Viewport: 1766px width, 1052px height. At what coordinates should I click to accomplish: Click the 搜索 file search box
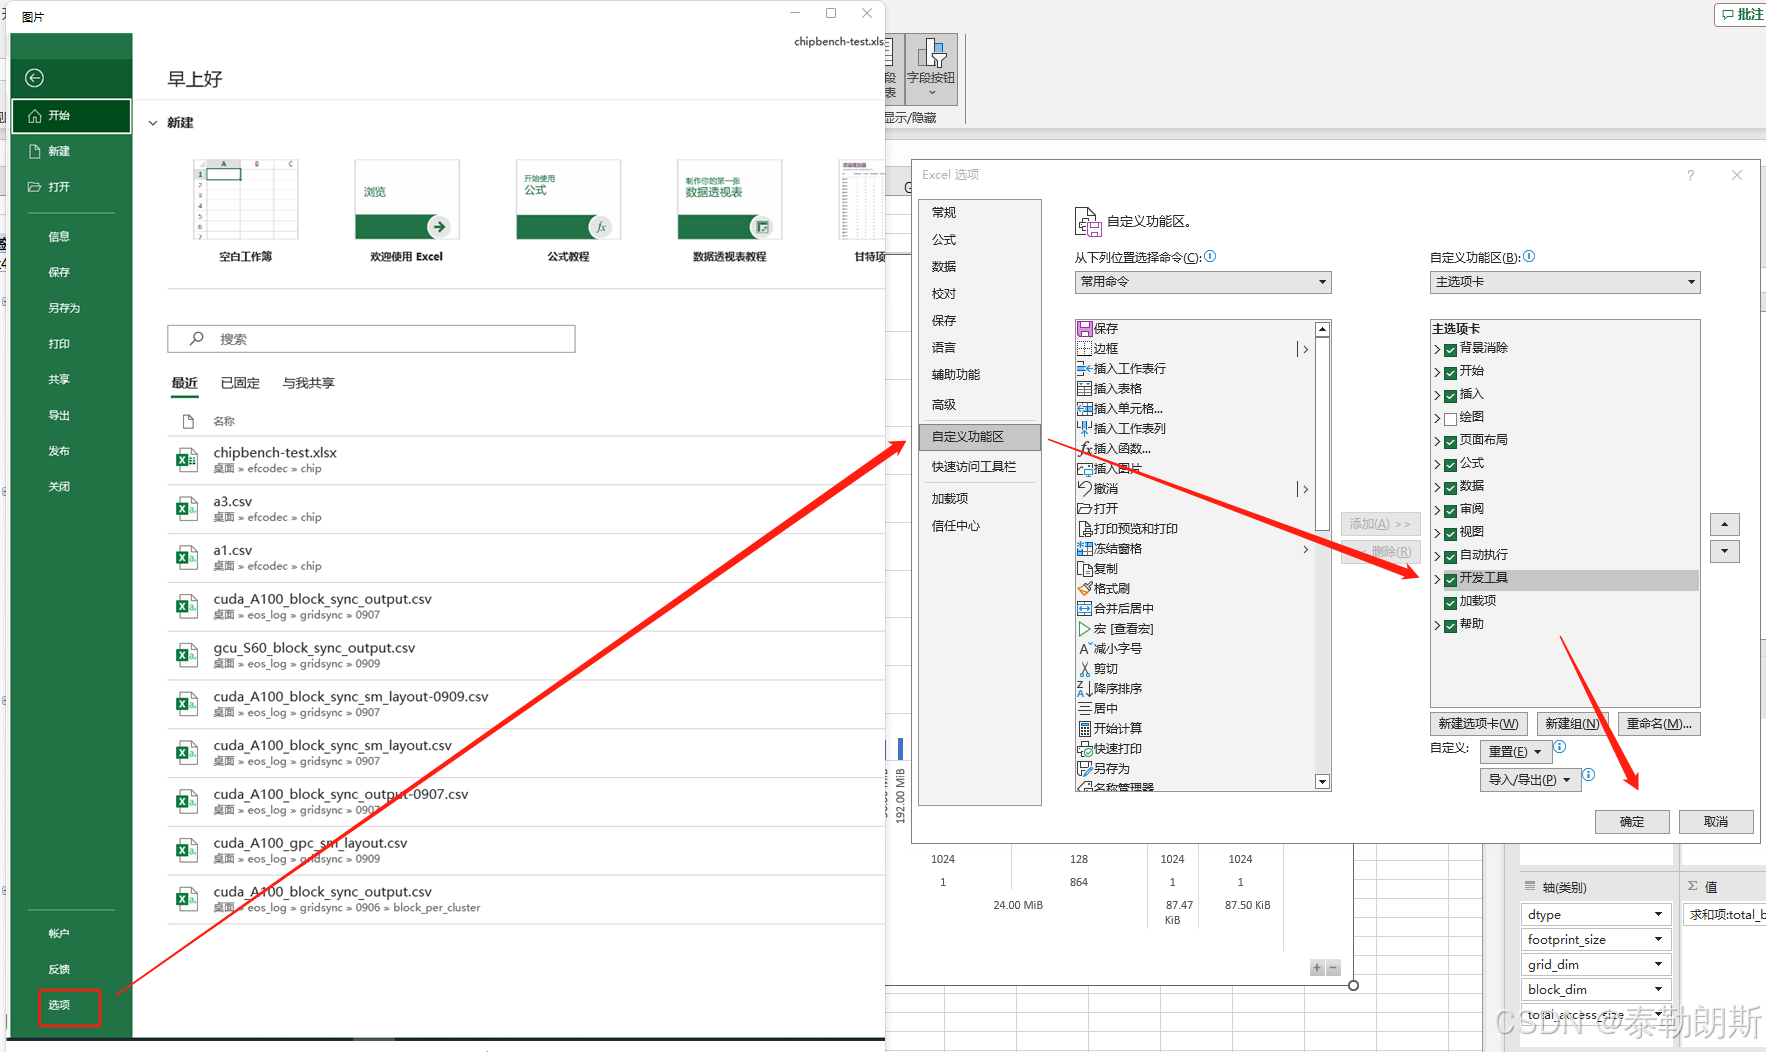coord(371,339)
